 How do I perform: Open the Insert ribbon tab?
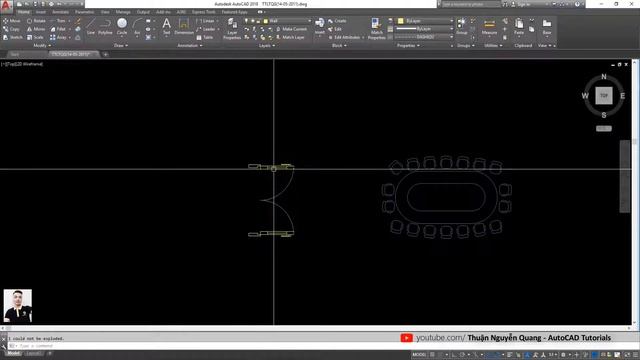[41, 12]
